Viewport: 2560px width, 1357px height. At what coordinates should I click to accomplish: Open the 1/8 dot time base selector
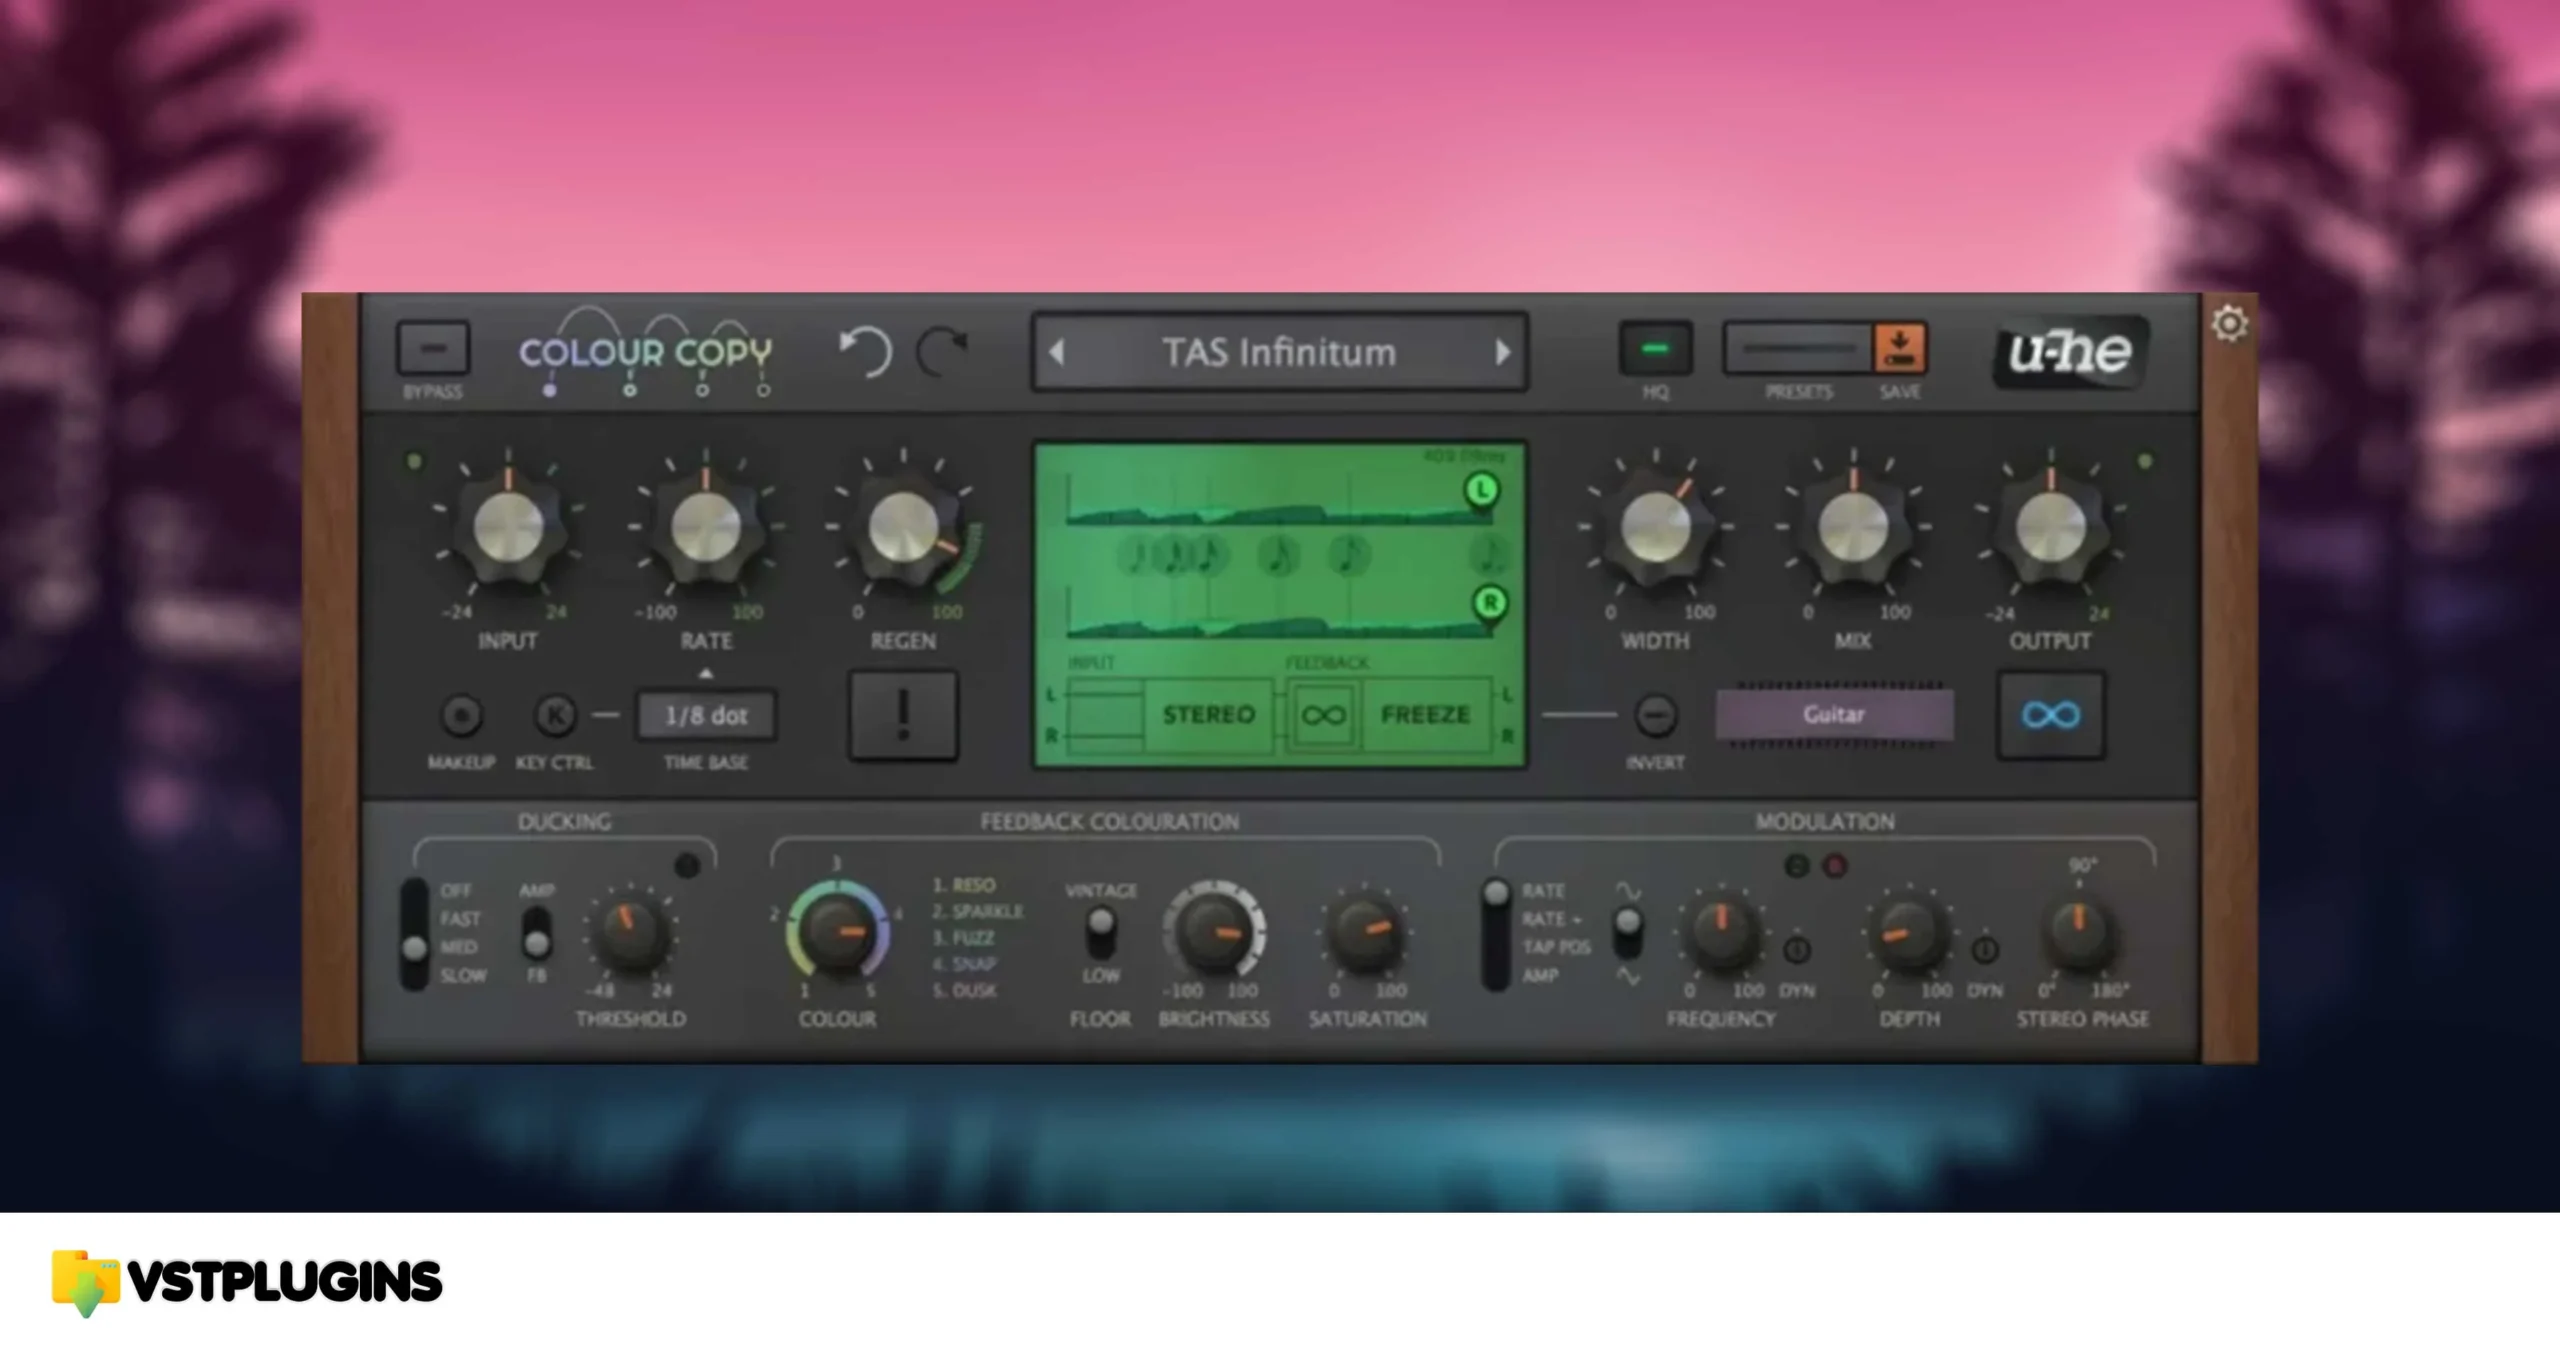point(706,715)
